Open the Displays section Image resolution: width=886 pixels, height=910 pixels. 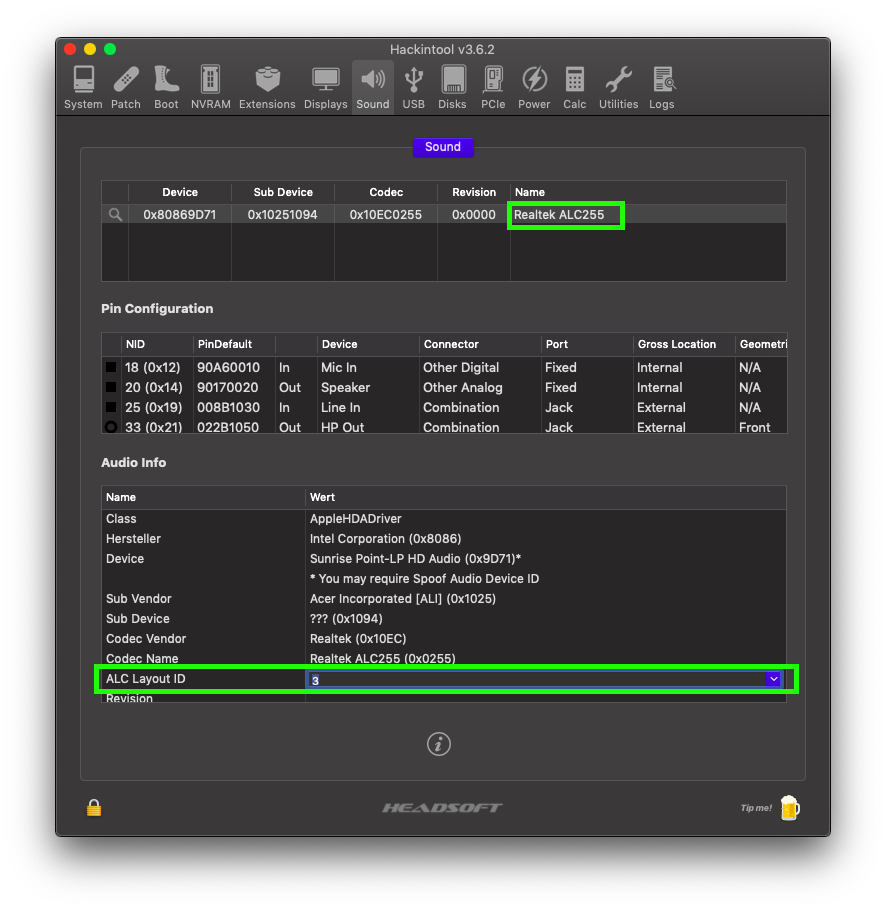(326, 87)
